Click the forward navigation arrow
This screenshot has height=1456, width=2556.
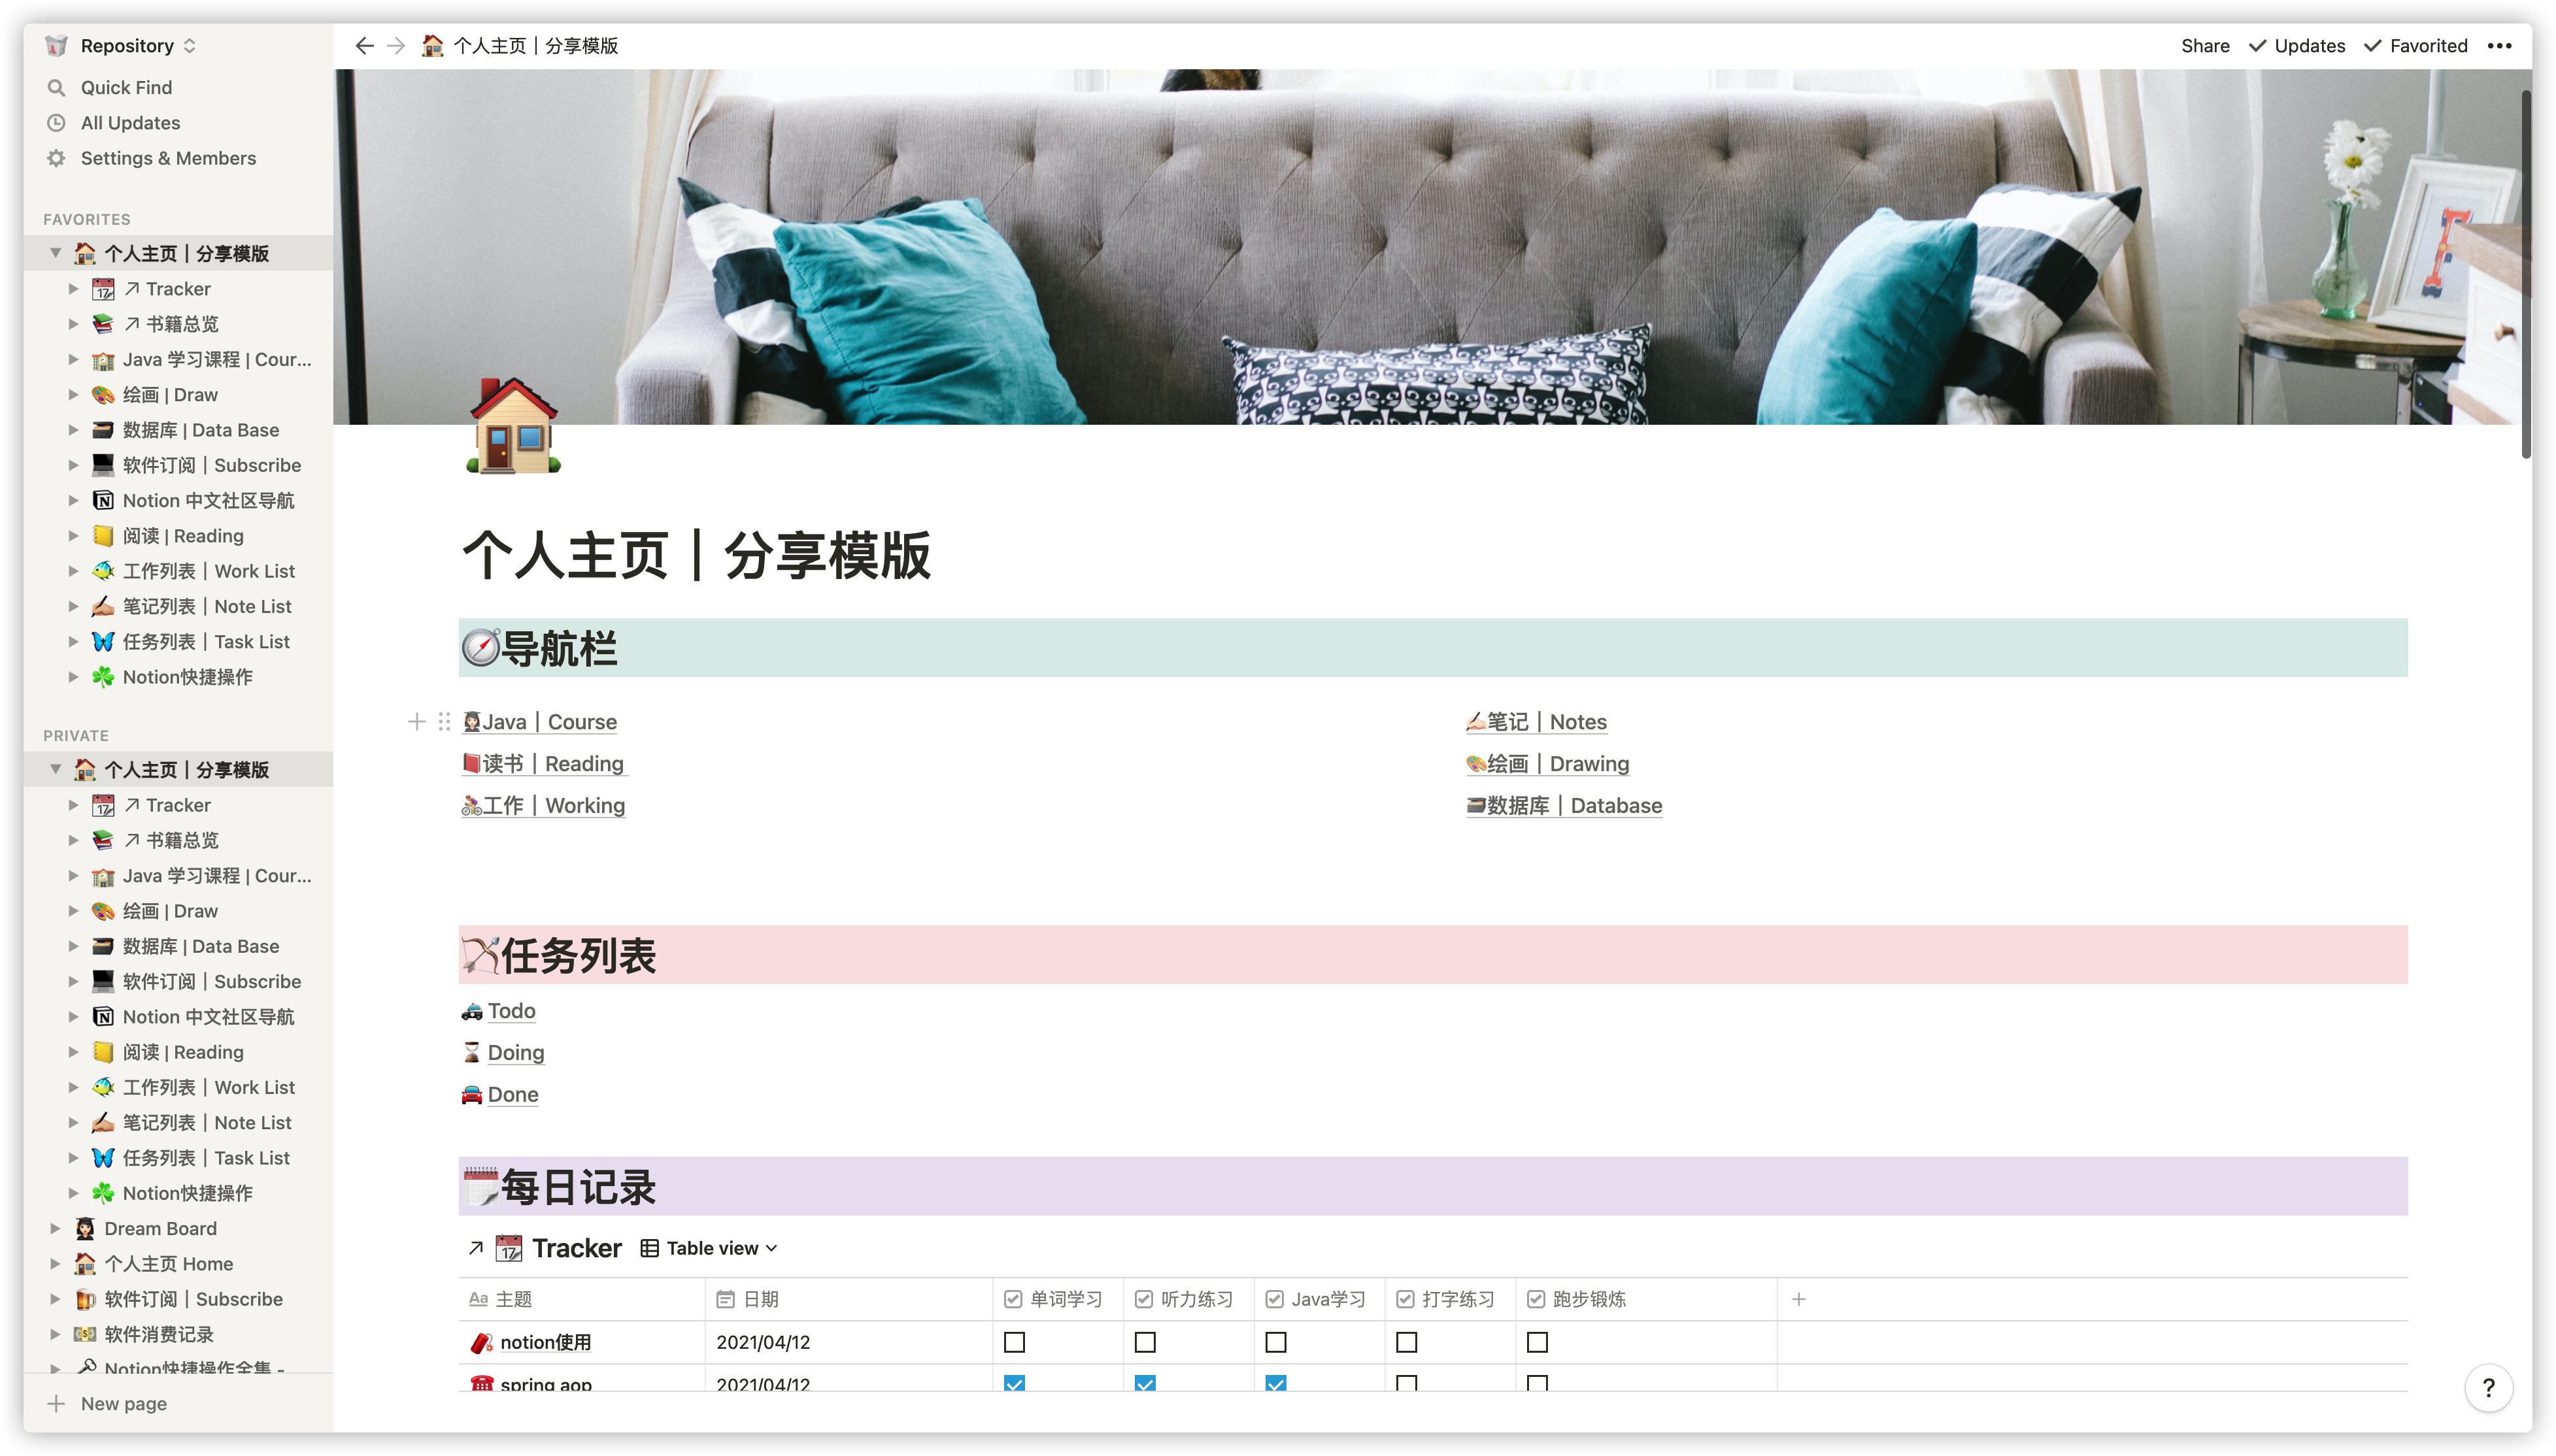[396, 46]
